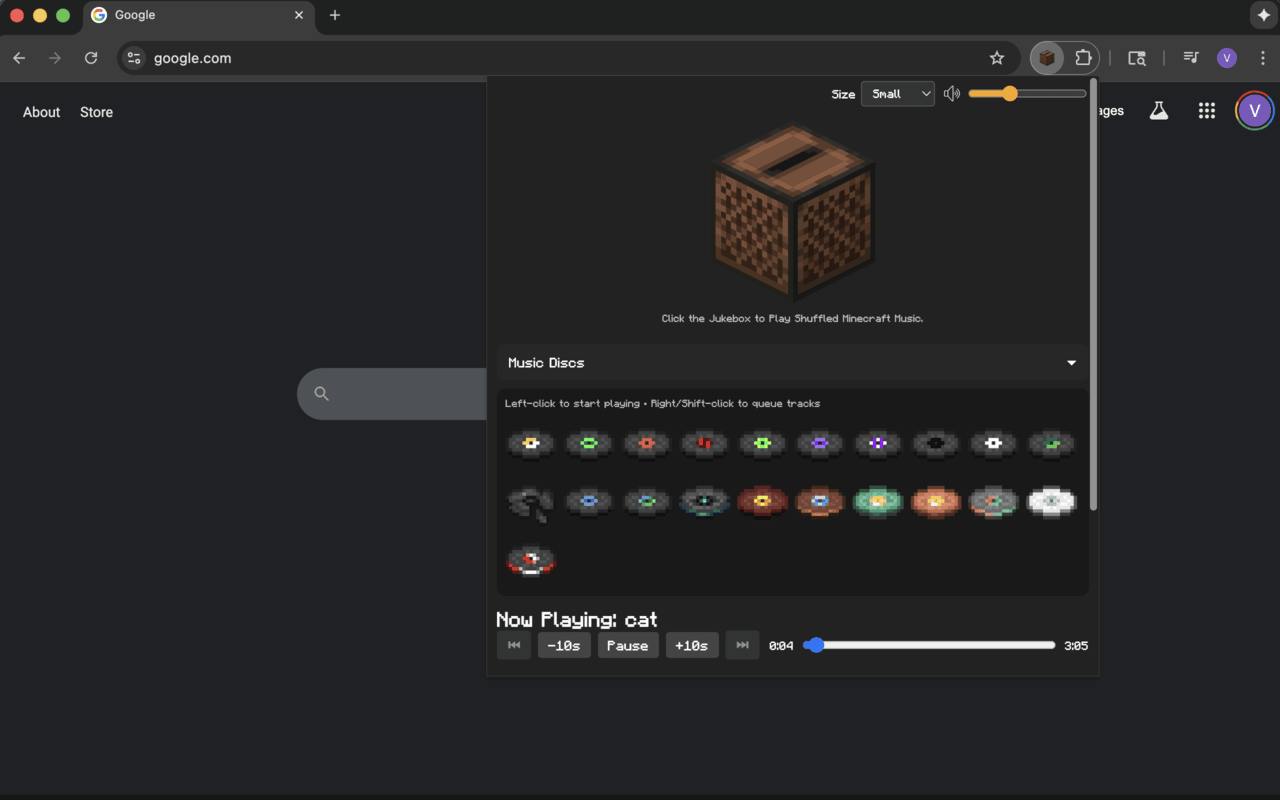Click the Search Labs flask icon
Screen dimensions: 1280x800
click(x=1158, y=111)
